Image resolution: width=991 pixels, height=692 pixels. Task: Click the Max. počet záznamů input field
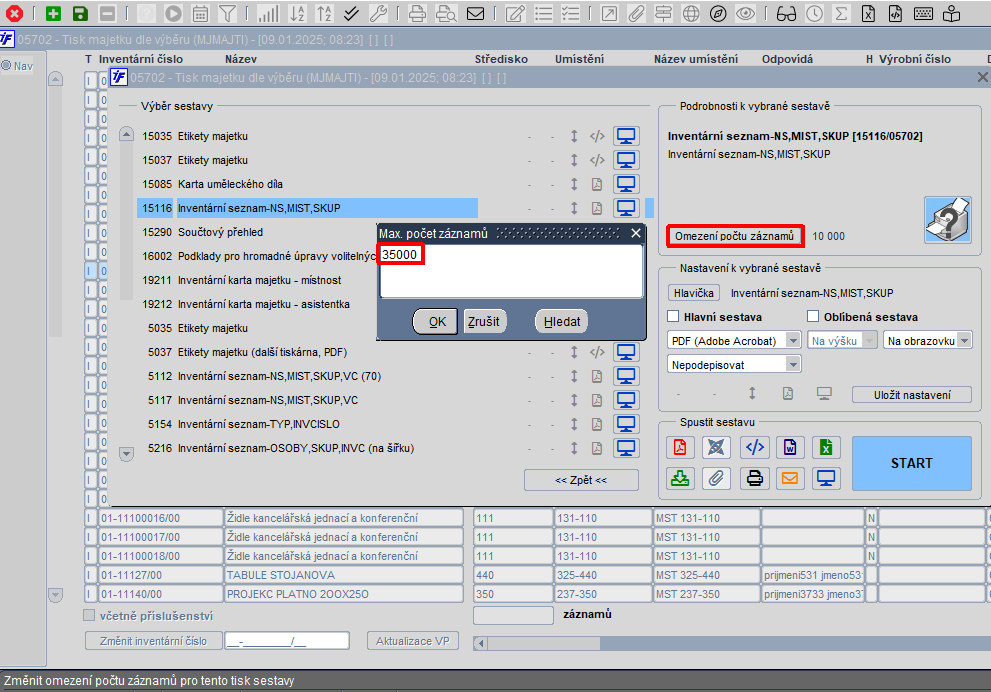(x=511, y=270)
